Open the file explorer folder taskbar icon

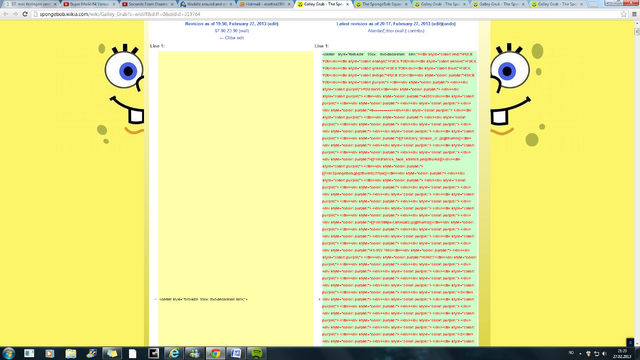tap(71, 353)
